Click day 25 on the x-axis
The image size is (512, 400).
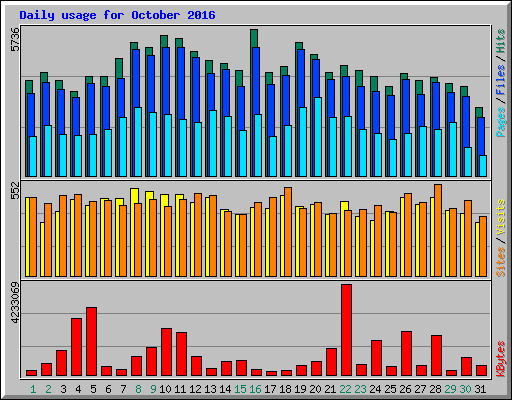click(x=390, y=389)
